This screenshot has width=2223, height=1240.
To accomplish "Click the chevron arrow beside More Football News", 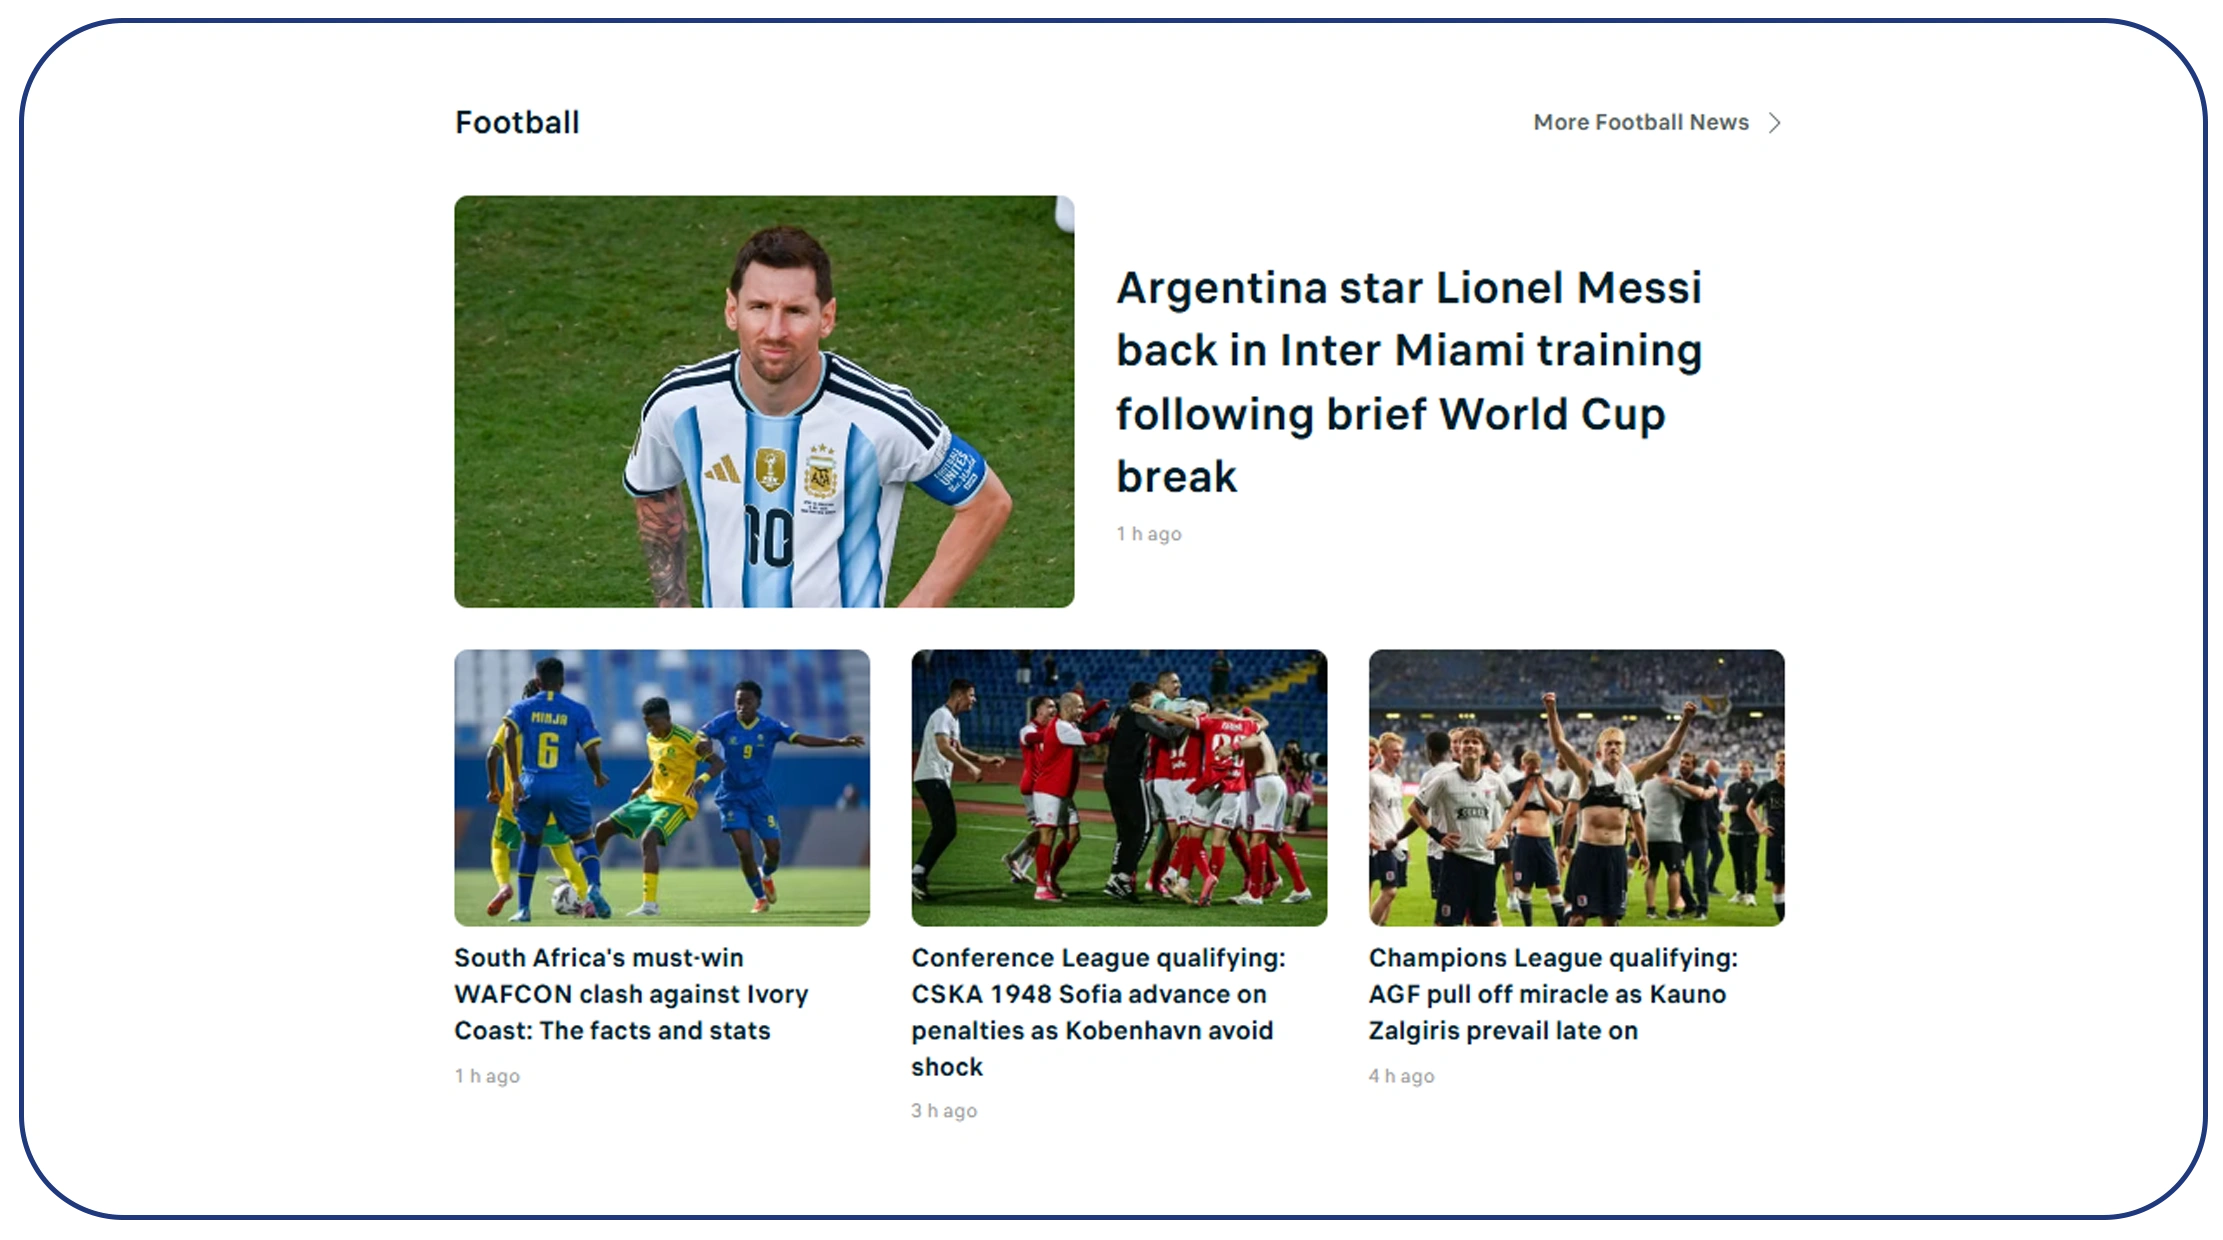I will (1775, 123).
